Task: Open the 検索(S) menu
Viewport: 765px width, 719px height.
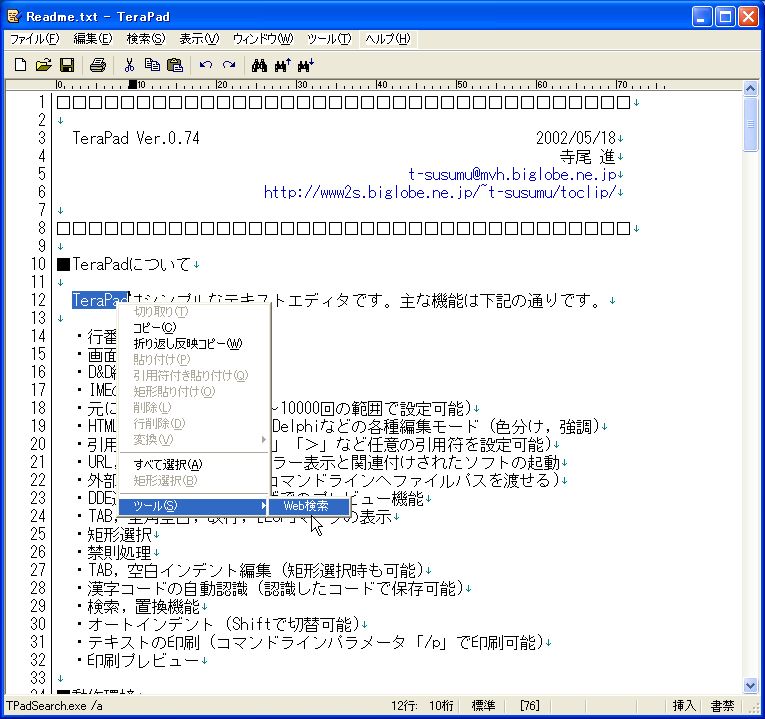Action: click(146, 39)
